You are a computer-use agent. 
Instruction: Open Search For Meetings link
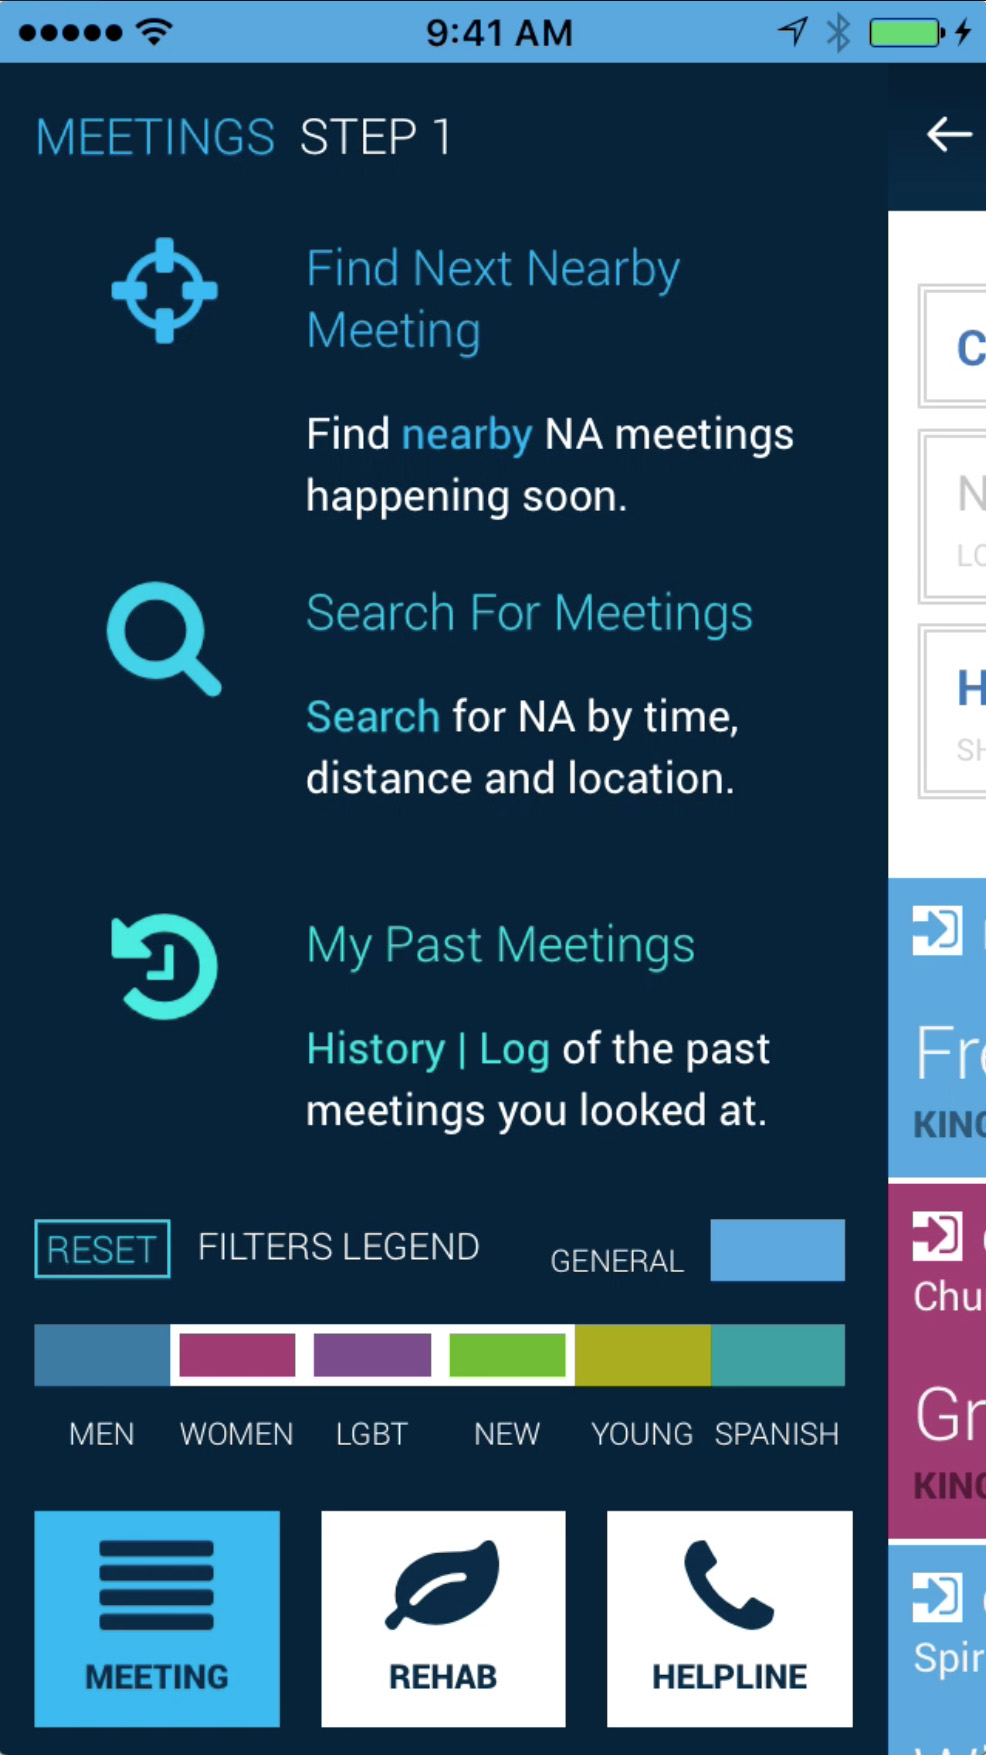pyautogui.click(x=529, y=612)
